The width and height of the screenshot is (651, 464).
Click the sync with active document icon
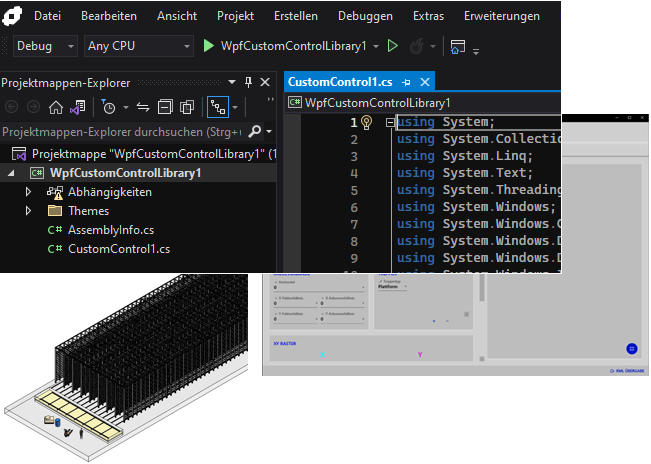143,107
